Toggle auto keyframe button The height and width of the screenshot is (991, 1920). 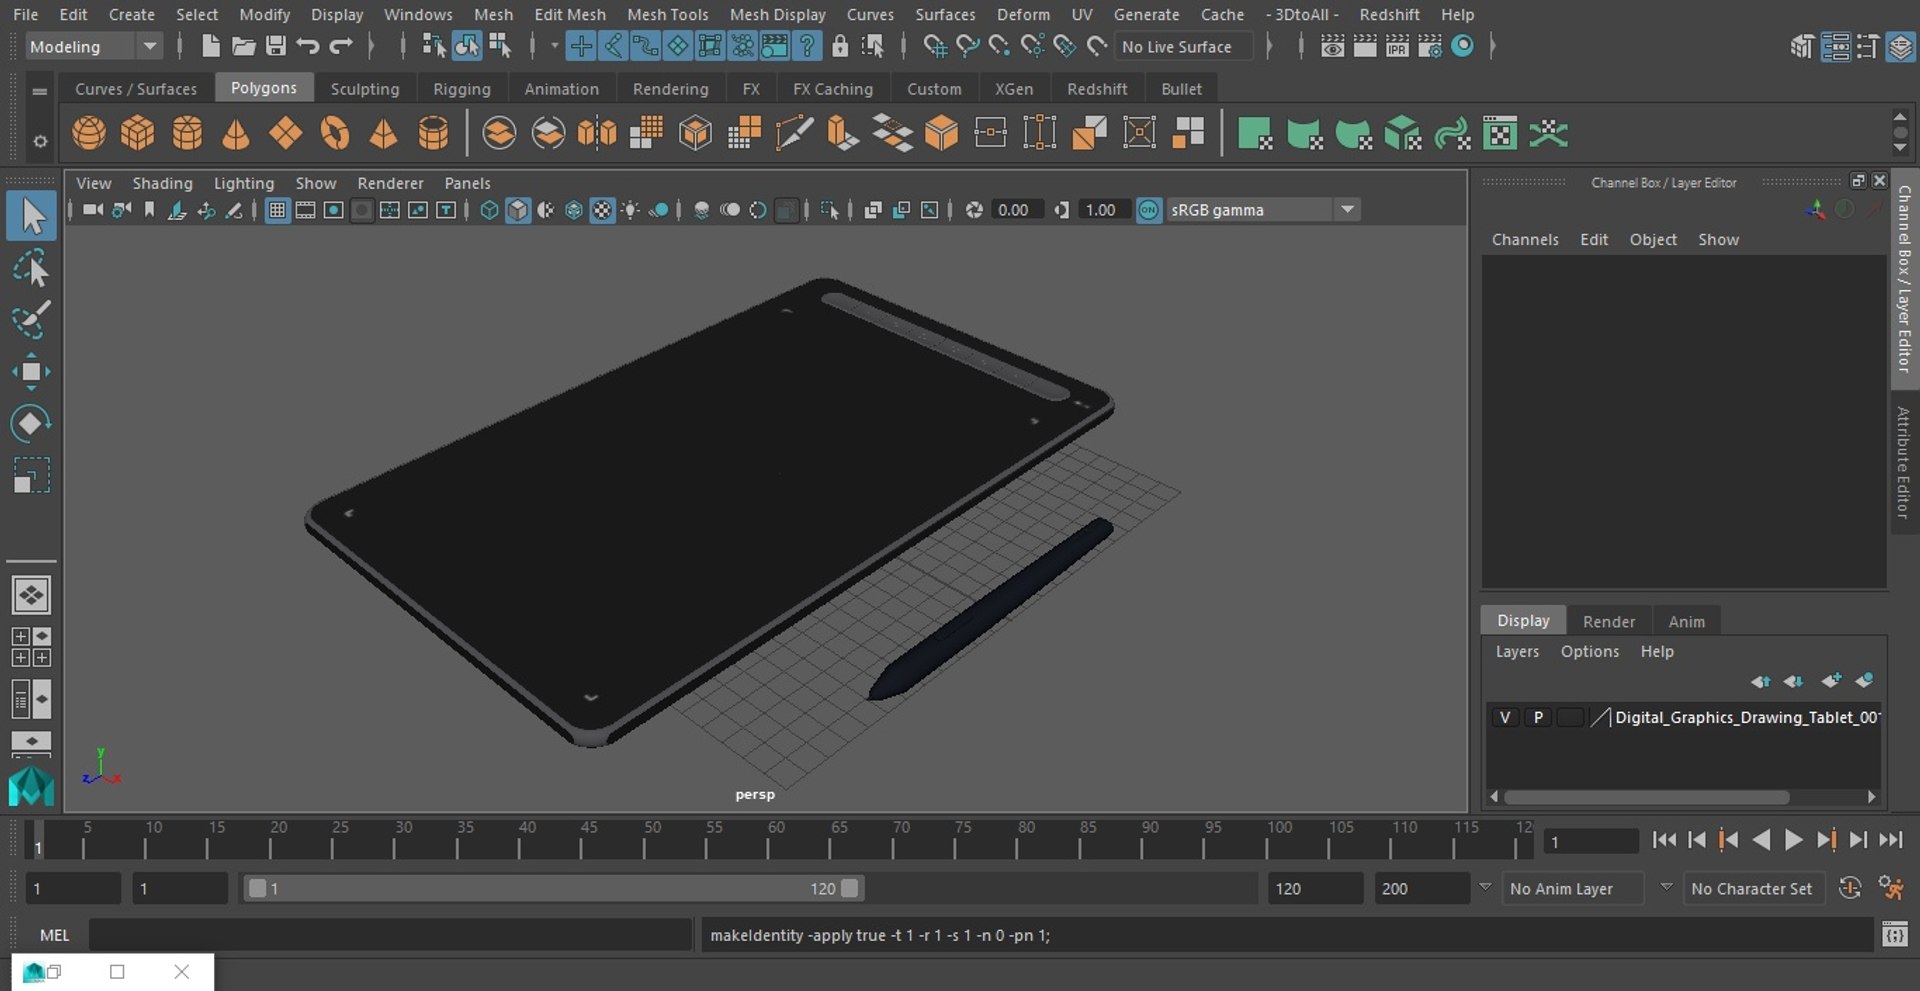coord(1850,888)
